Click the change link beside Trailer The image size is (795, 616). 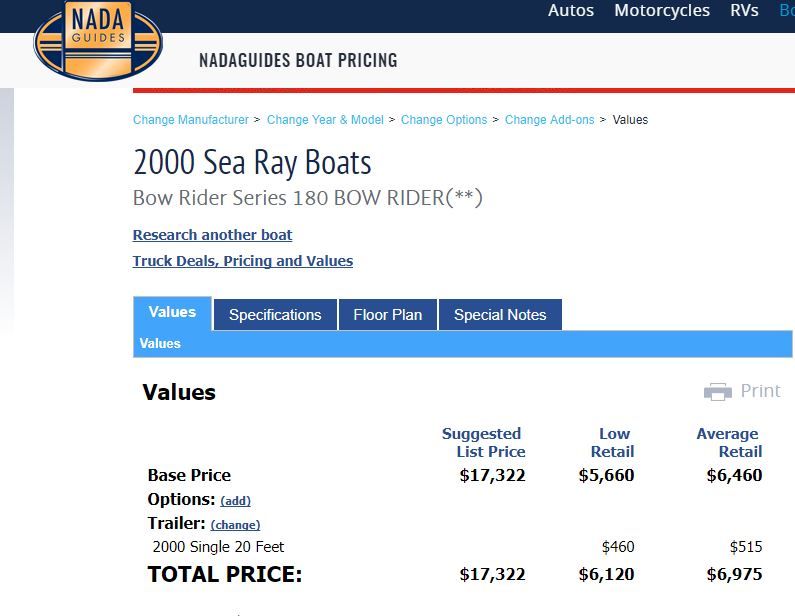[235, 525]
